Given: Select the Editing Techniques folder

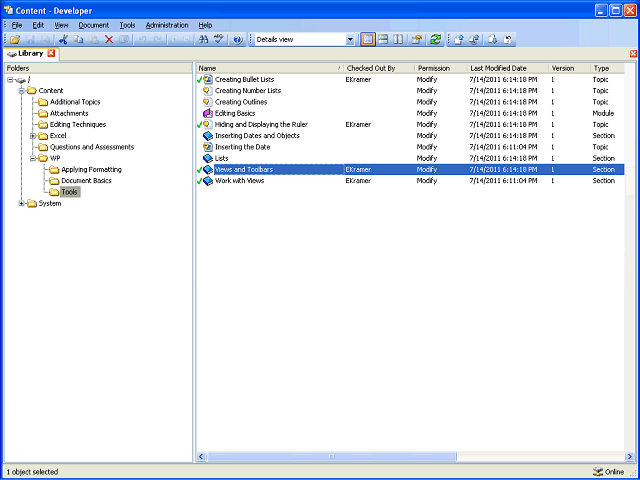Looking at the screenshot, I should click(x=78, y=124).
